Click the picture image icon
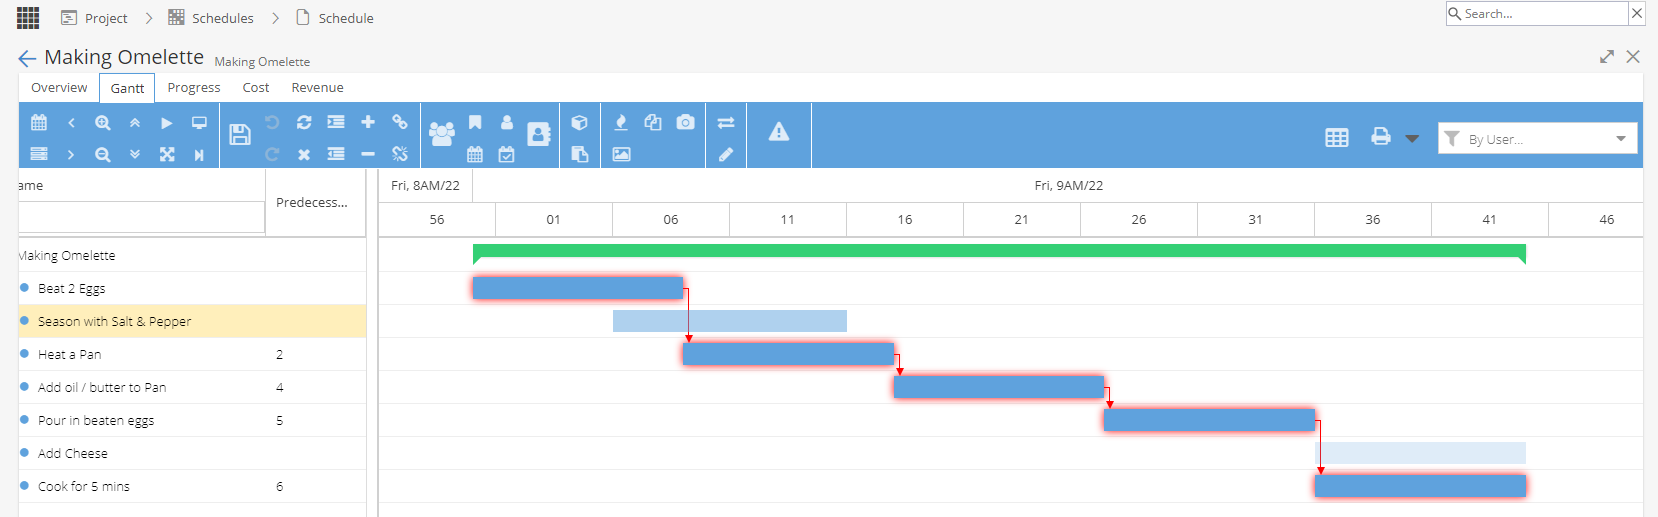Screen dimensions: 1658x517 pos(621,154)
